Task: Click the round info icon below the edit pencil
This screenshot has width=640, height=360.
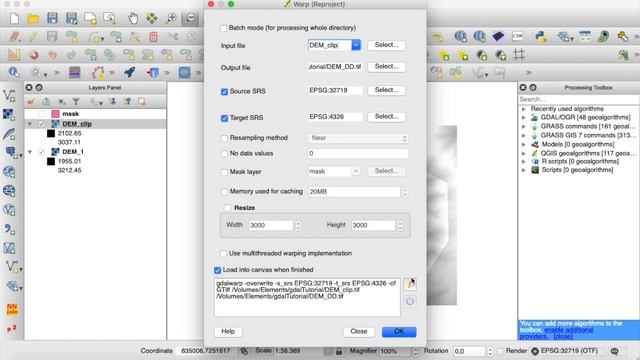Action: click(x=410, y=302)
